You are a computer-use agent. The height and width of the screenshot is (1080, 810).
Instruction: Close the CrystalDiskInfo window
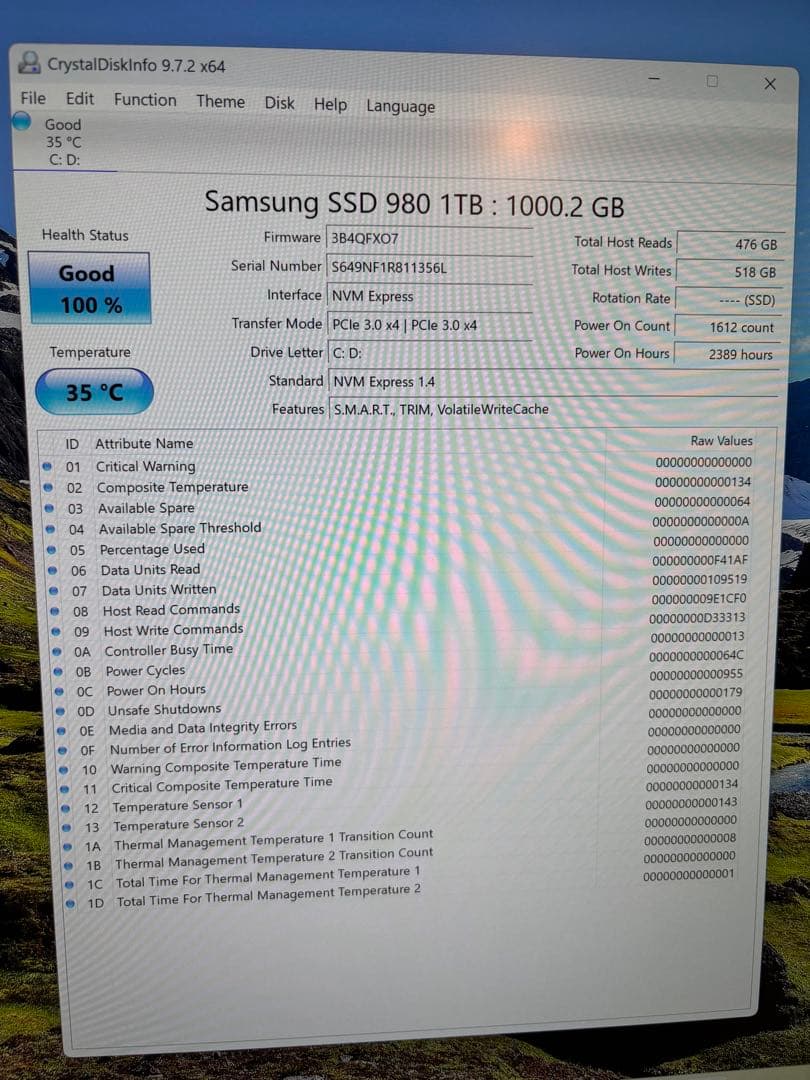(770, 84)
